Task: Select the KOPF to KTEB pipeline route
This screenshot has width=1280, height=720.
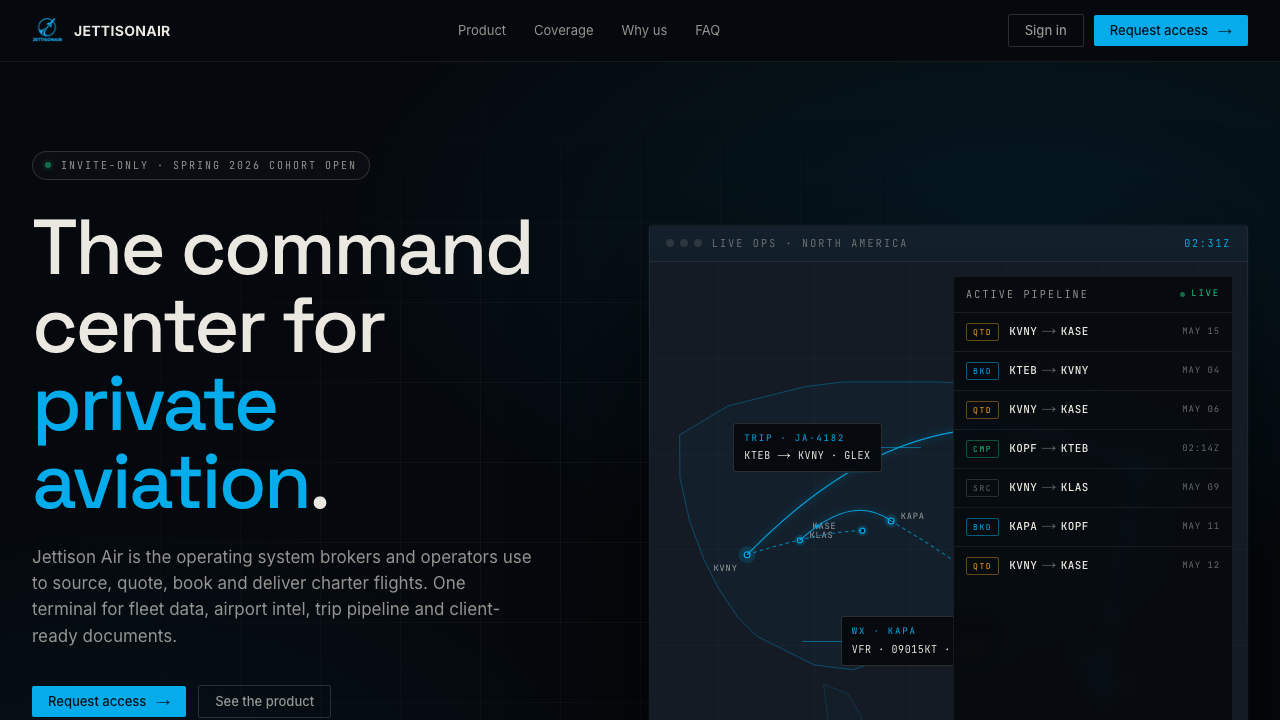Action: 1049,449
